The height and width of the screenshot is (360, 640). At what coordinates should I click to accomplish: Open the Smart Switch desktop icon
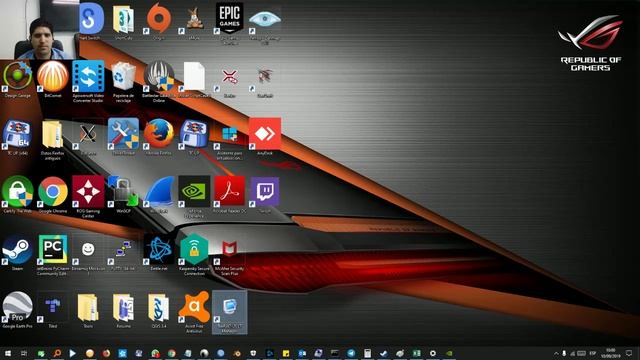91,19
